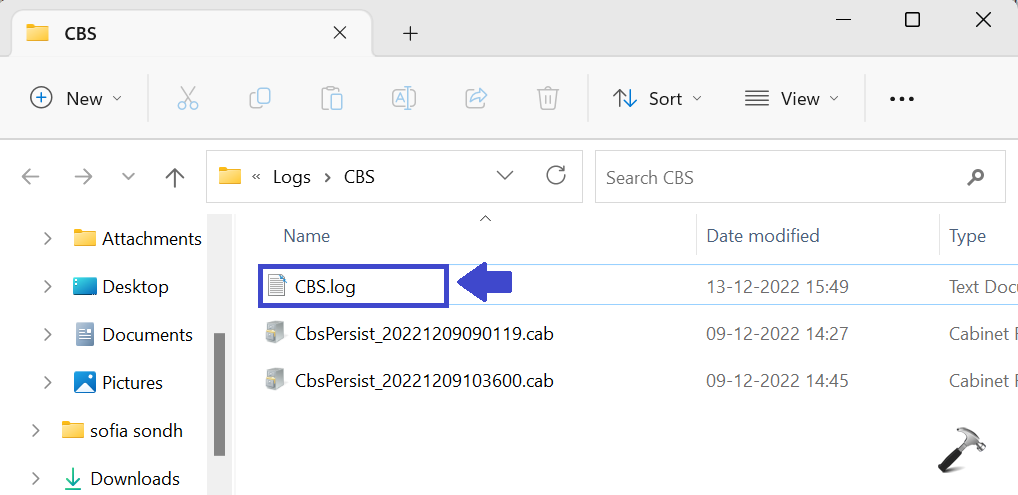This screenshot has width=1018, height=495.
Task: Click the Cut scissors icon
Action: click(x=187, y=98)
